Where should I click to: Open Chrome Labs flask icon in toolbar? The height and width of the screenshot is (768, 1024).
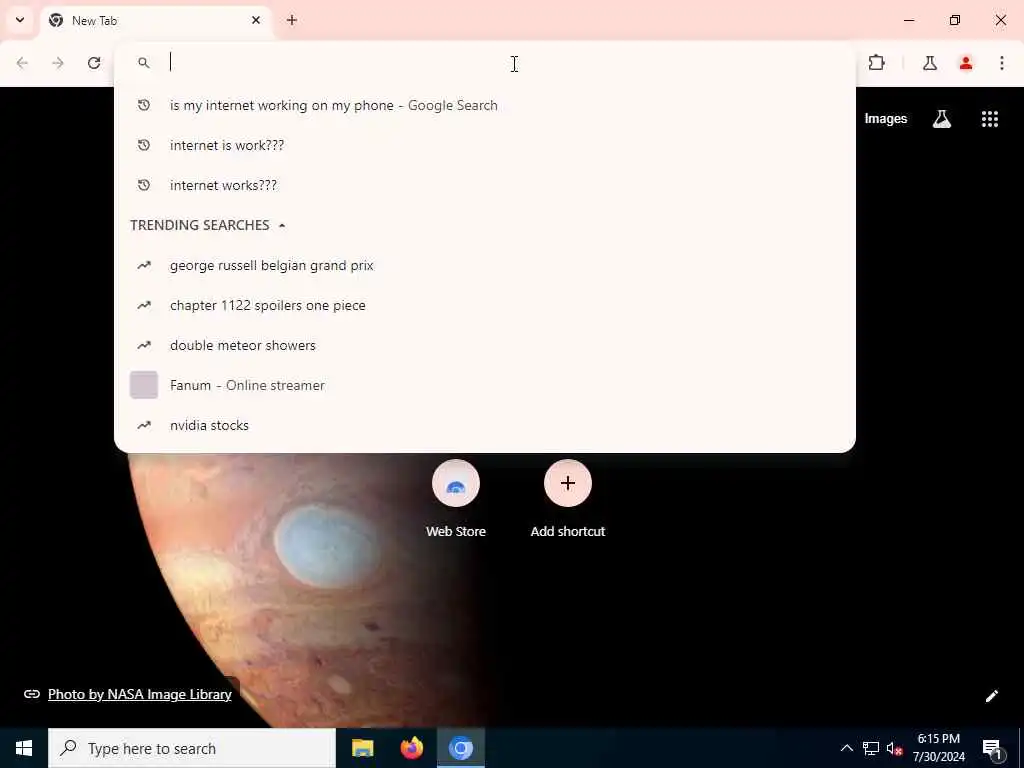930,63
